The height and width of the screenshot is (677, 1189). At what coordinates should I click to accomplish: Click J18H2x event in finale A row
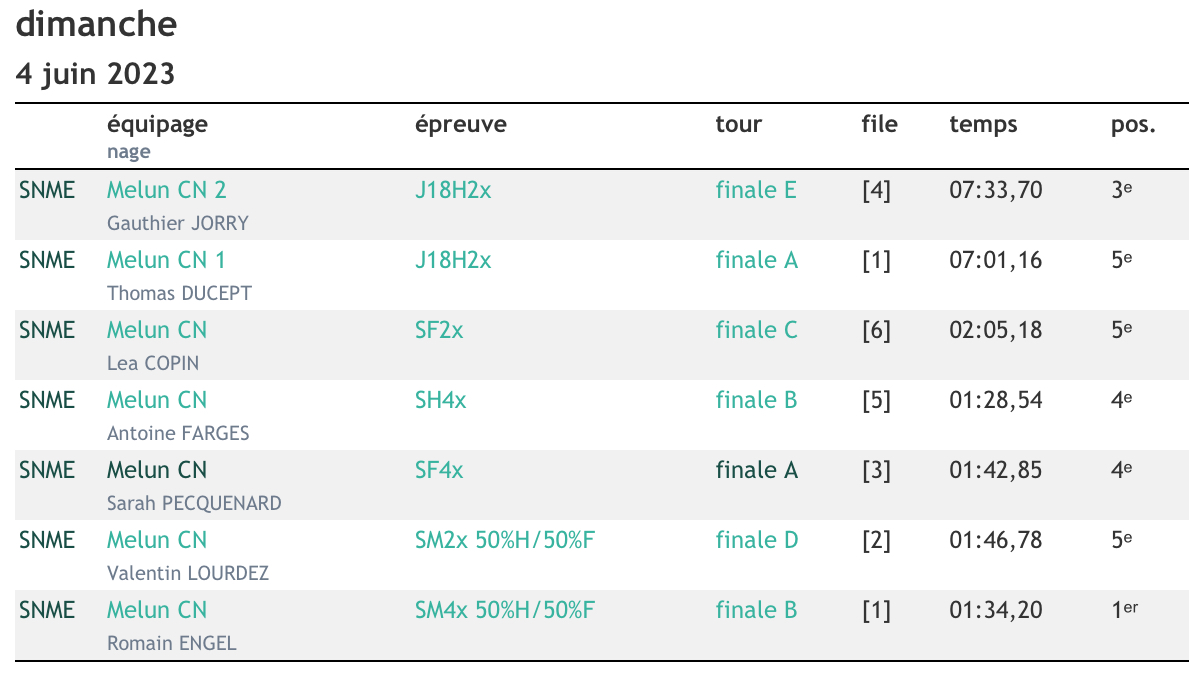453,260
